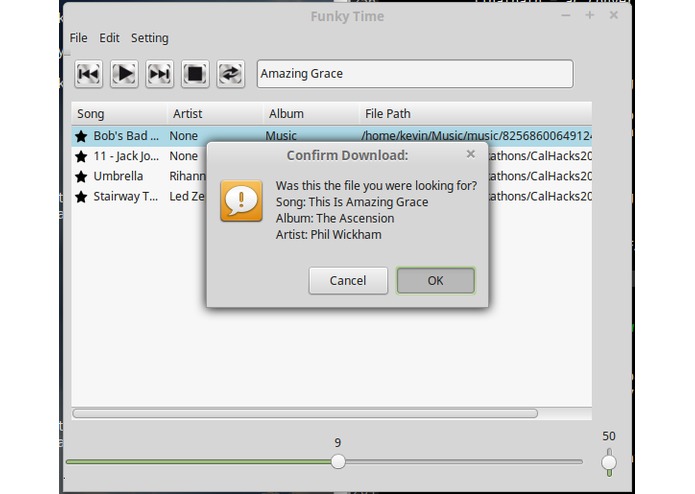This screenshot has width=695, height=494.
Task: Click Cancel in Confirm Download dialog
Action: coord(348,280)
